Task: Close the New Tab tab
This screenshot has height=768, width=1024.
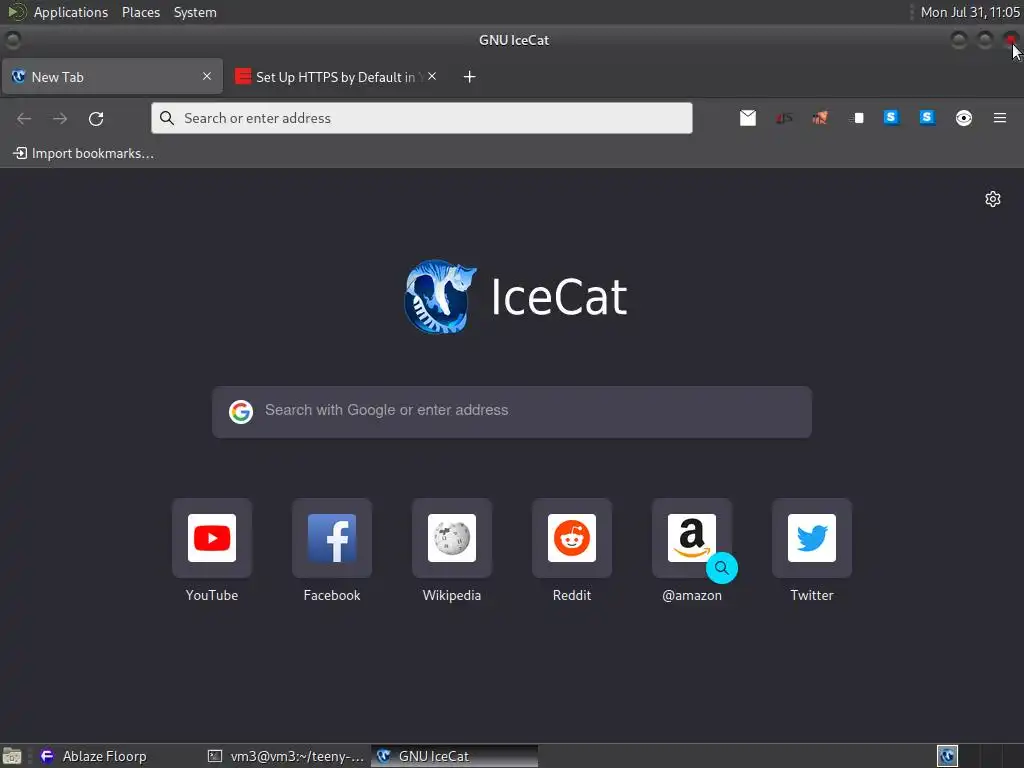Action: coord(207,76)
